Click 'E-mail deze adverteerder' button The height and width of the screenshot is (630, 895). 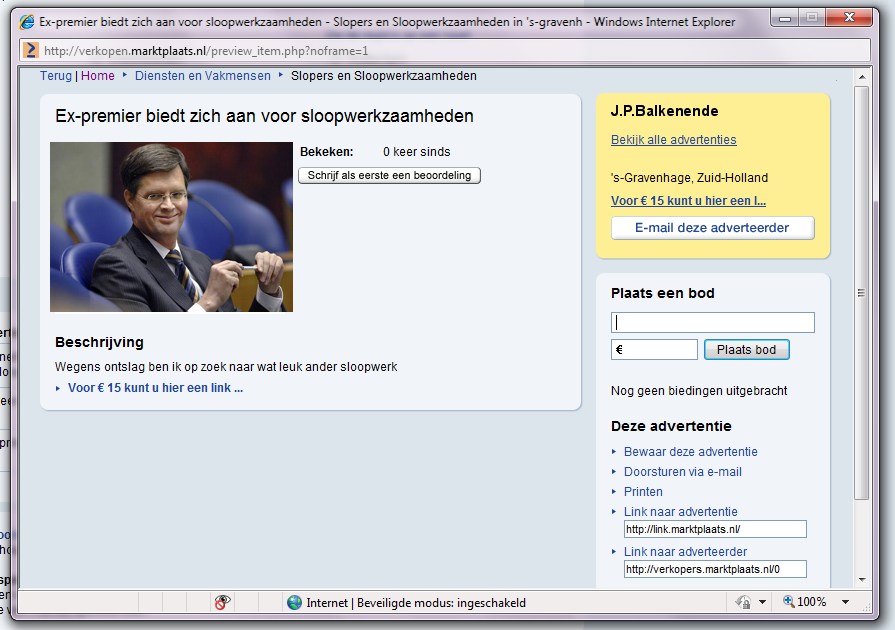point(712,228)
